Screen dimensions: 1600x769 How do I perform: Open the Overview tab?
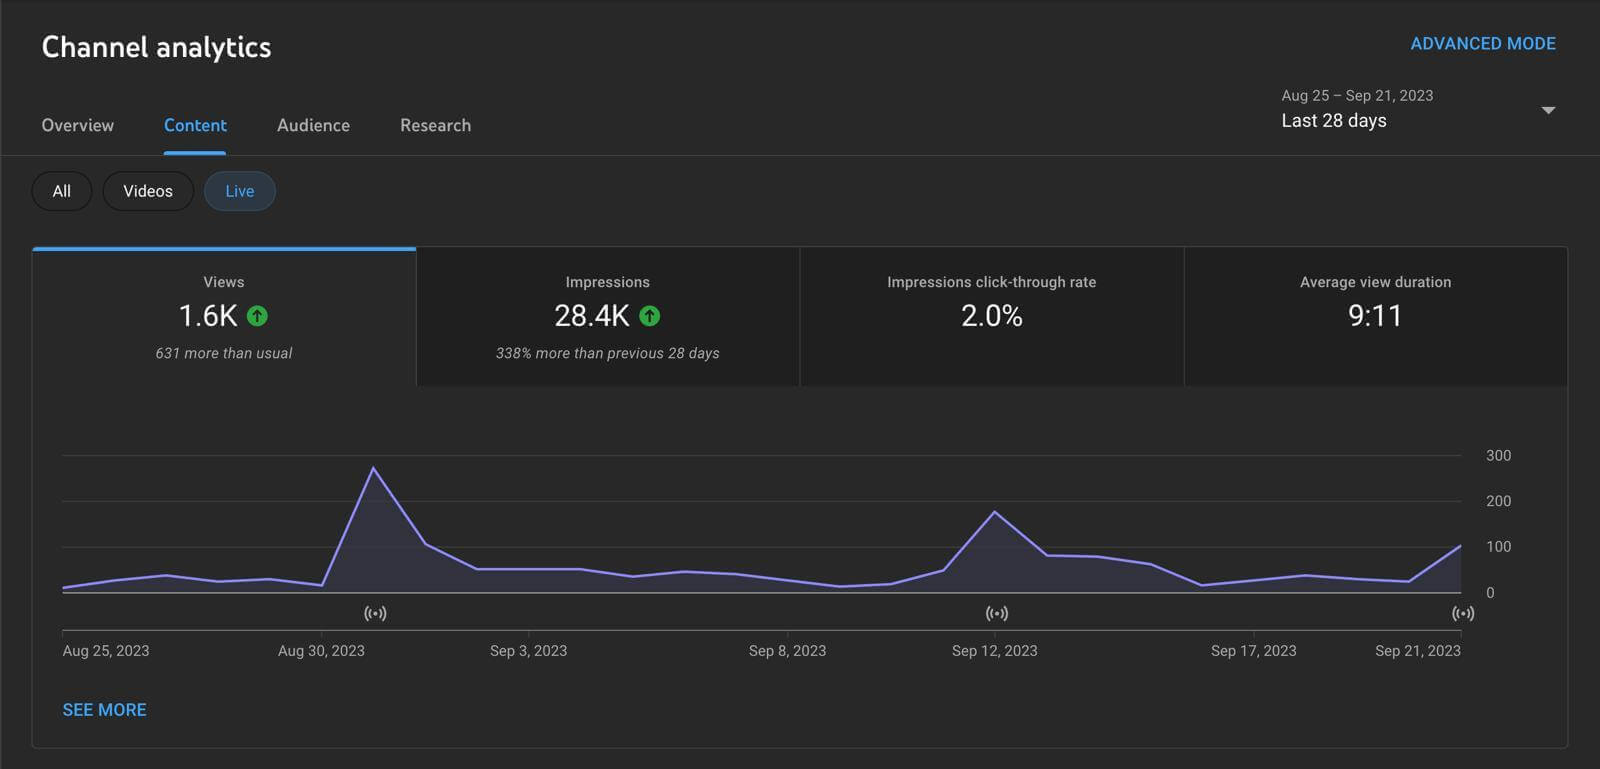pos(78,125)
